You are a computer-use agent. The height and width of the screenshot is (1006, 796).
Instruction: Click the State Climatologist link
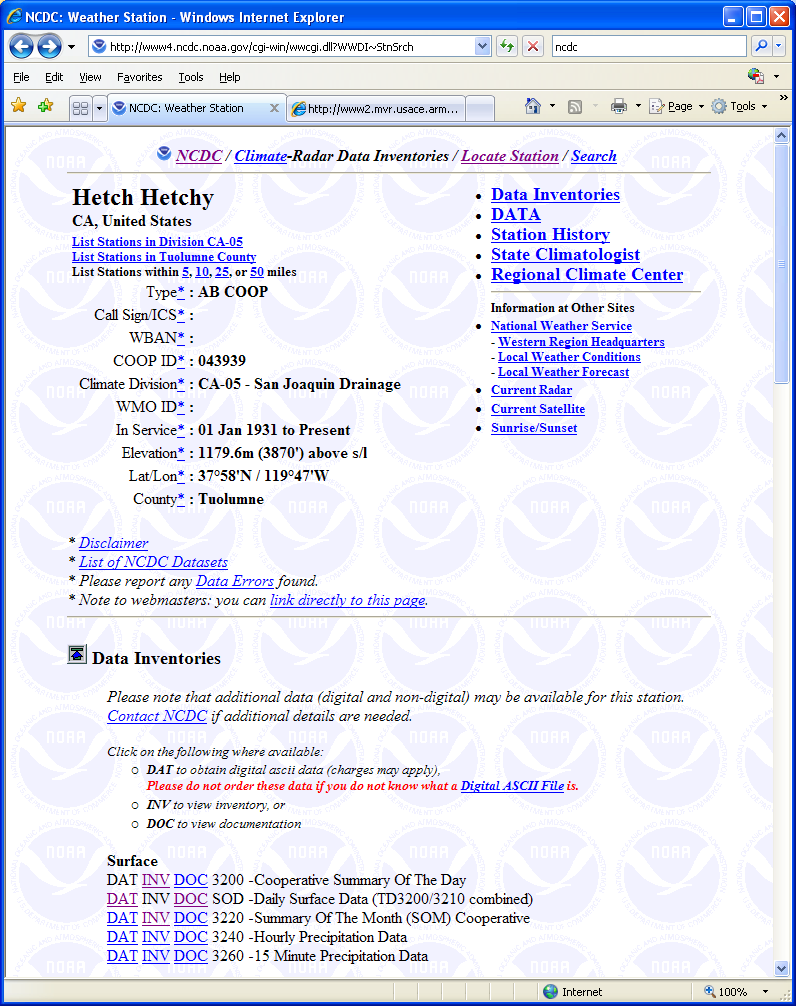(565, 255)
